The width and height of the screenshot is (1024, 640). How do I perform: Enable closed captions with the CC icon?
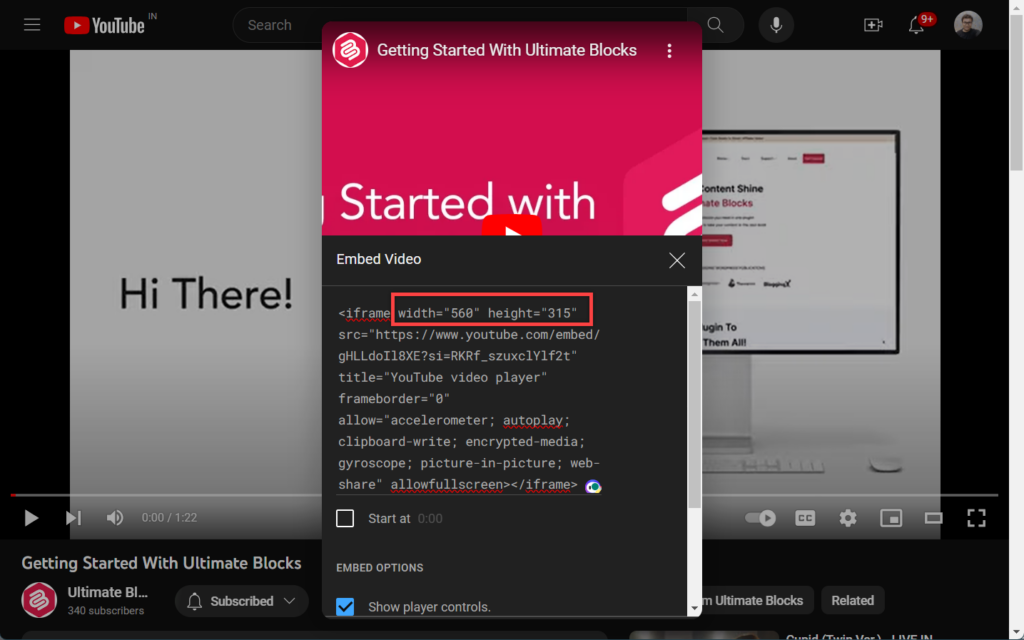click(x=803, y=518)
